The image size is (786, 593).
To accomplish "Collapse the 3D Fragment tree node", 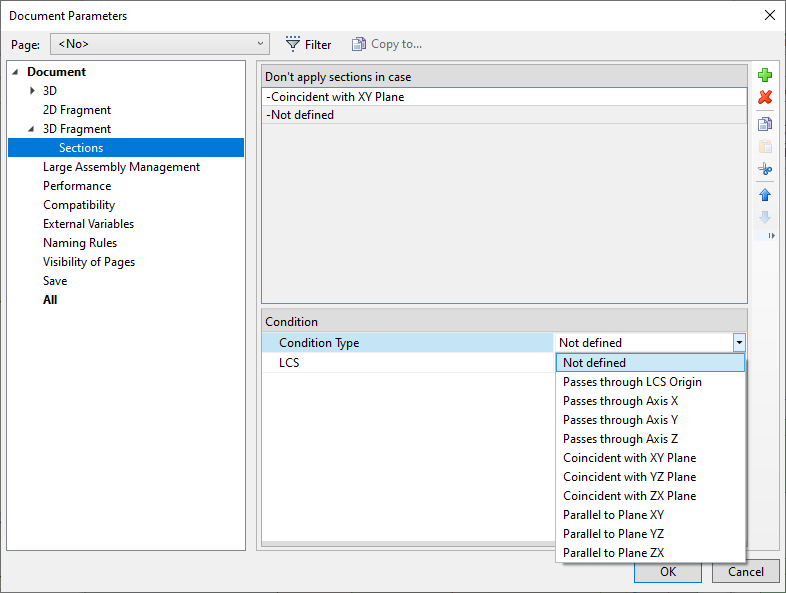I will (33, 129).
